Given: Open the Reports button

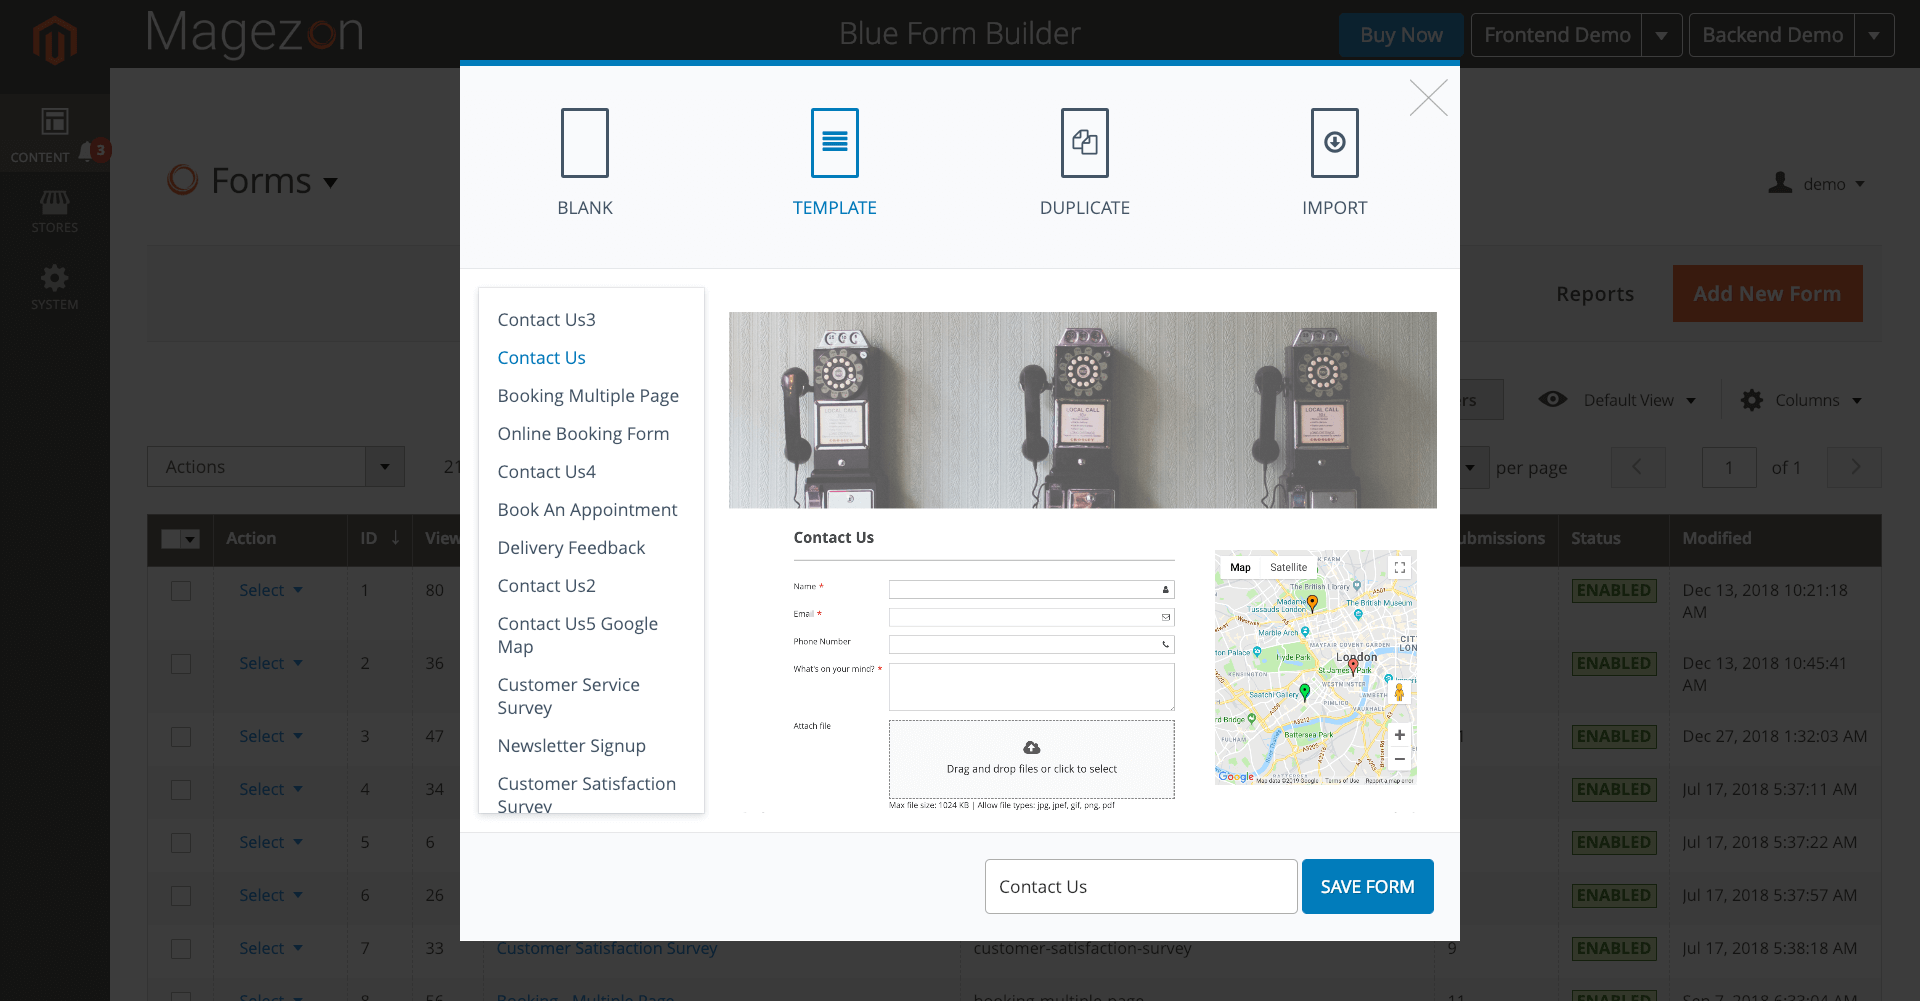Looking at the screenshot, I should [x=1595, y=294].
